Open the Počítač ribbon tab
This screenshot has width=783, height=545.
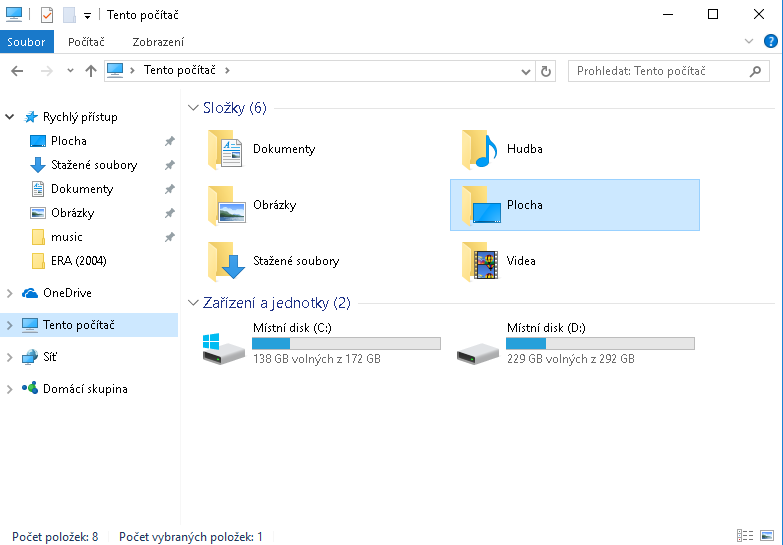(86, 42)
